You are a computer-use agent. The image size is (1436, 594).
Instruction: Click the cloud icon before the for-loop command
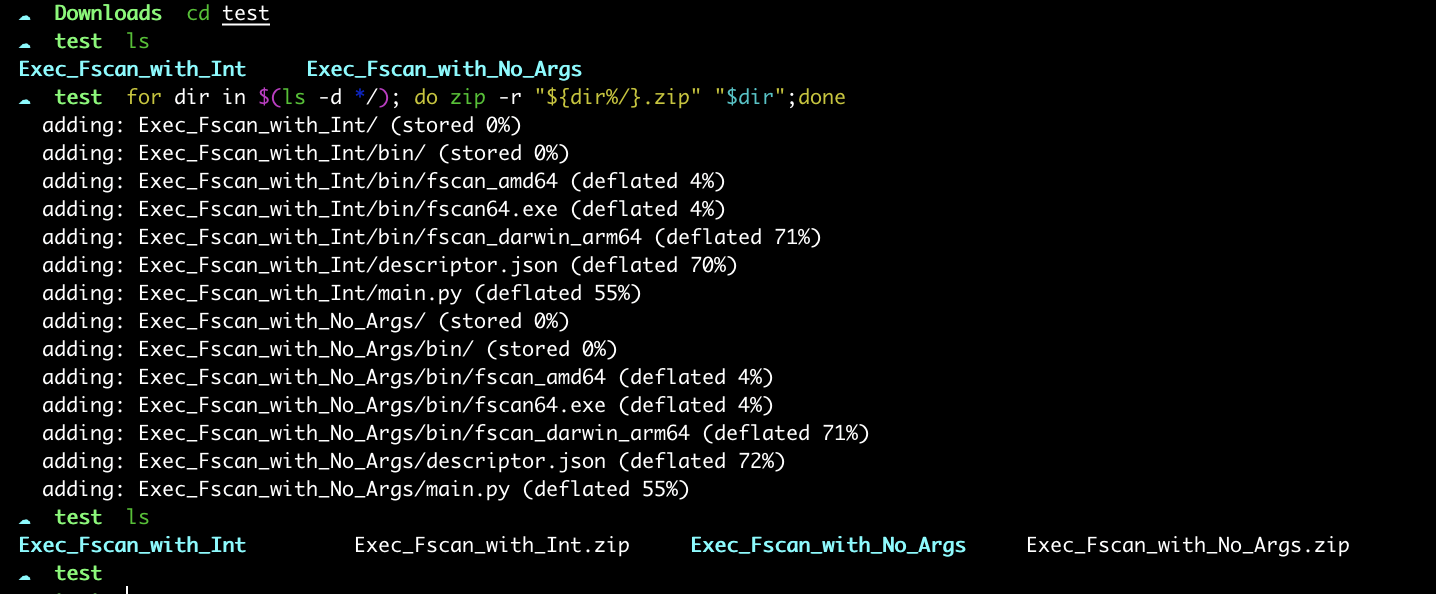[25, 98]
